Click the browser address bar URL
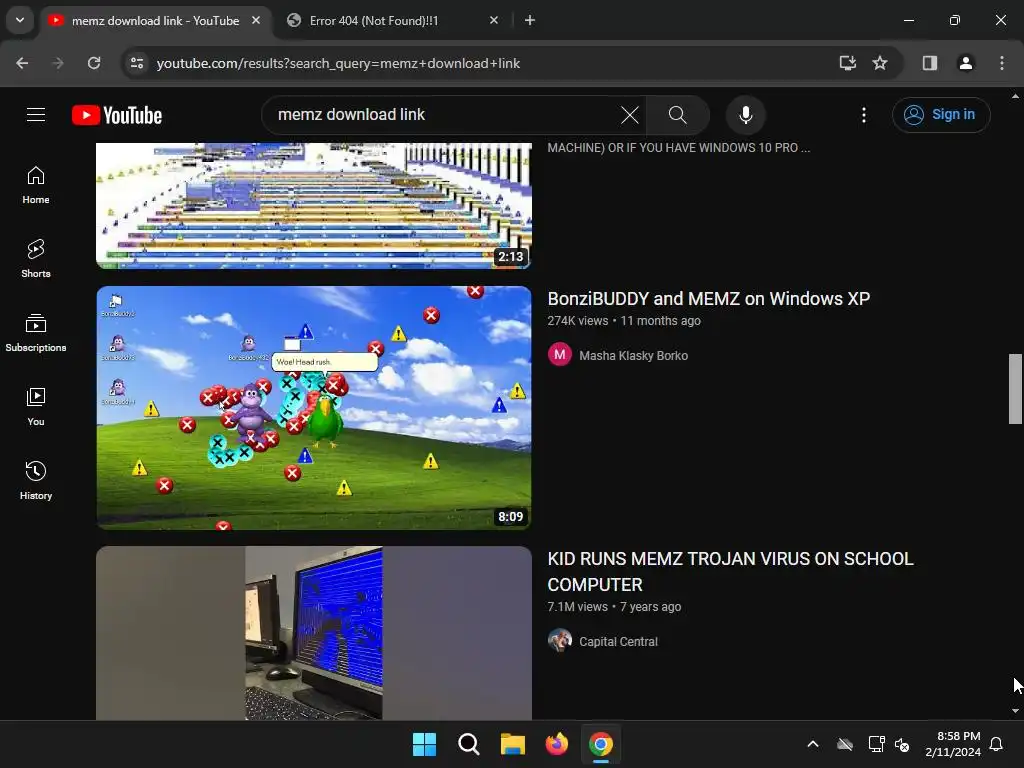The height and width of the screenshot is (768, 1024). click(x=338, y=63)
